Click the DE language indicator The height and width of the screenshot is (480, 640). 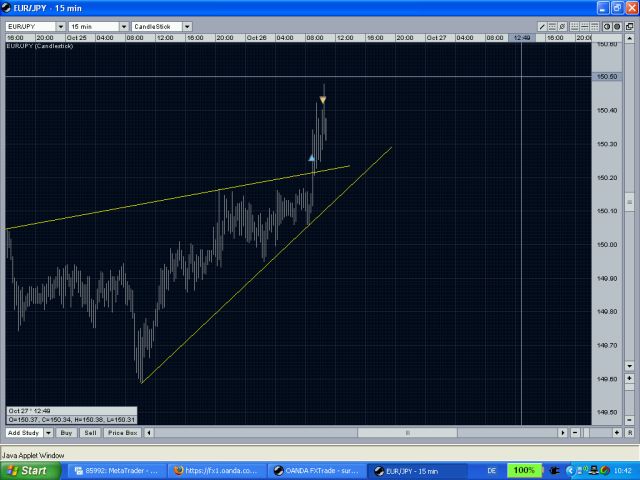pos(492,471)
